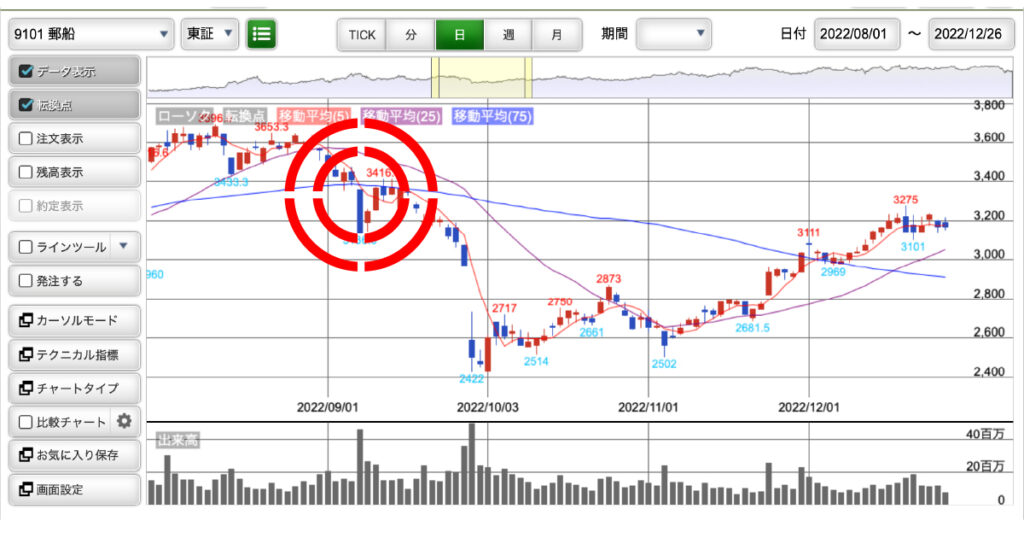
Task: Click the 40百万 volume axis label
Action: pos(985,434)
